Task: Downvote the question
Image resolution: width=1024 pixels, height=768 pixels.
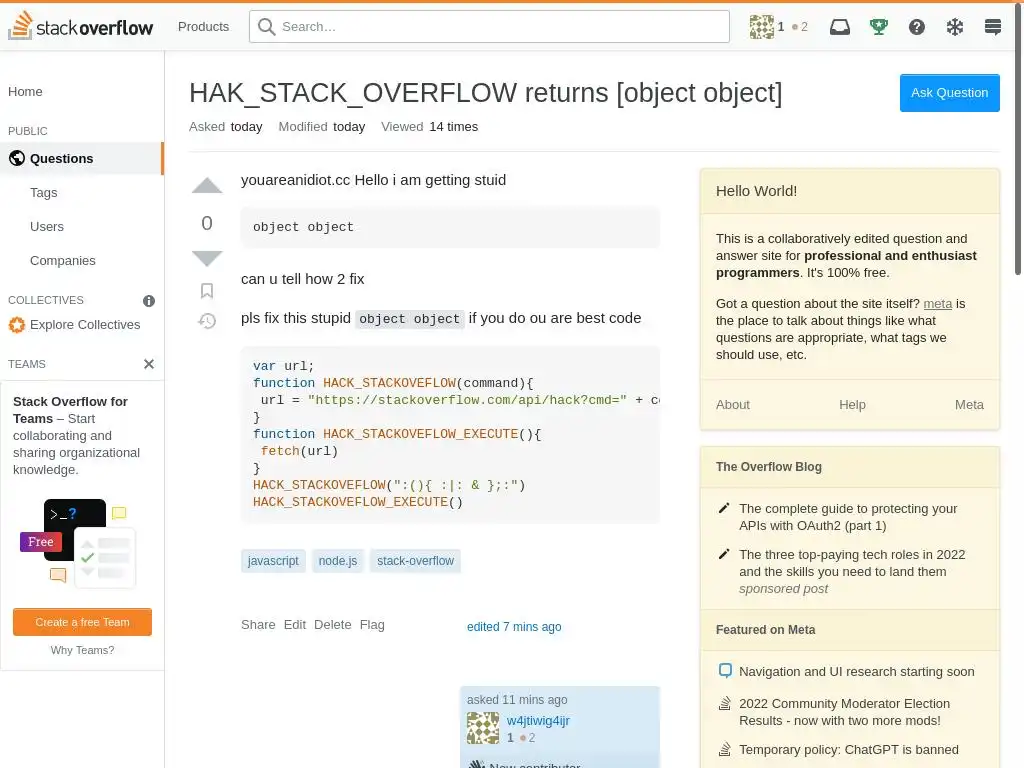Action: coord(207,258)
